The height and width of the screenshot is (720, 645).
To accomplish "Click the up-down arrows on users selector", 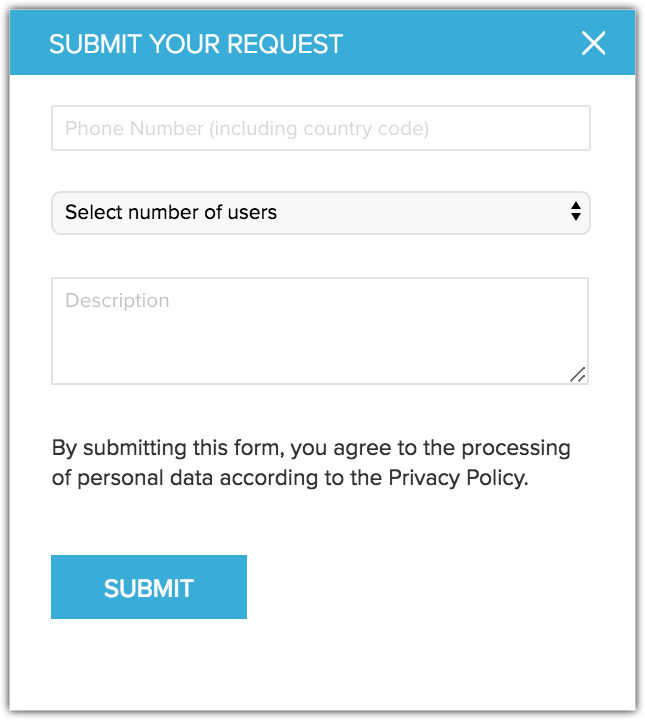I will tap(575, 212).
